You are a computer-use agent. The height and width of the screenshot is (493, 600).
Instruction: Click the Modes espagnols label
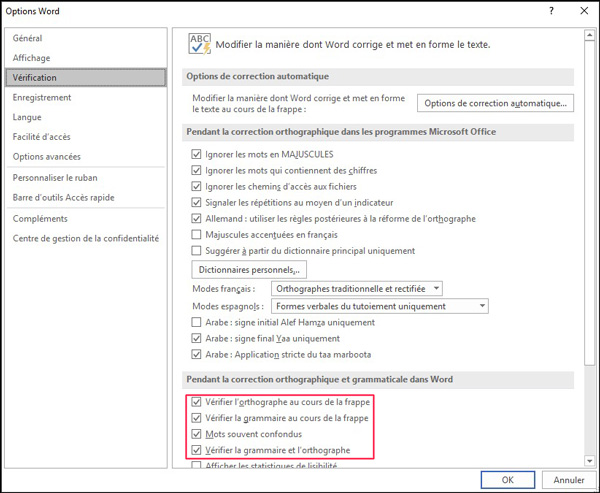228,306
